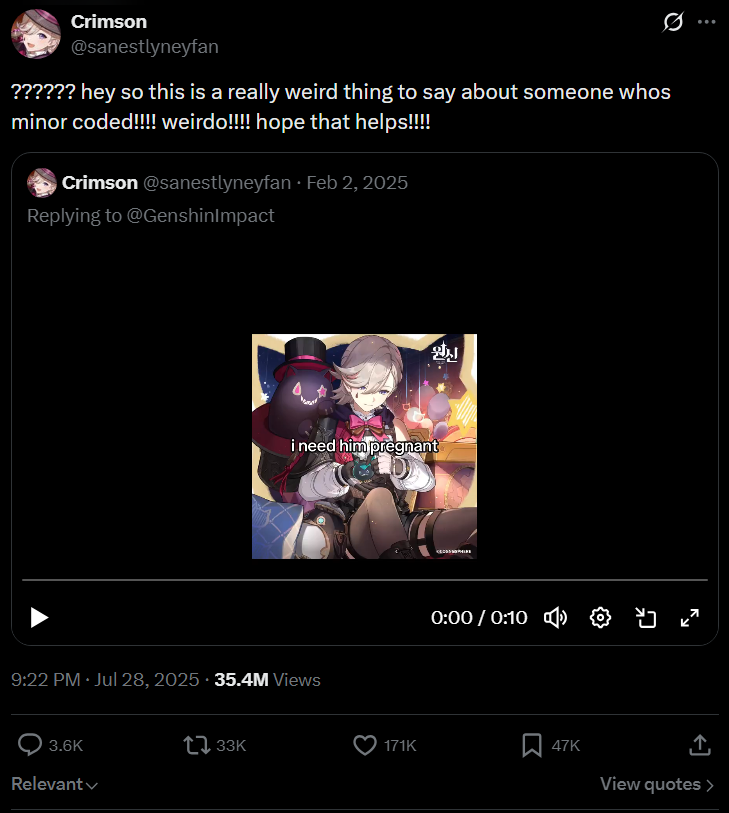Like the post with the heart icon
This screenshot has height=813, width=729.
[365, 745]
